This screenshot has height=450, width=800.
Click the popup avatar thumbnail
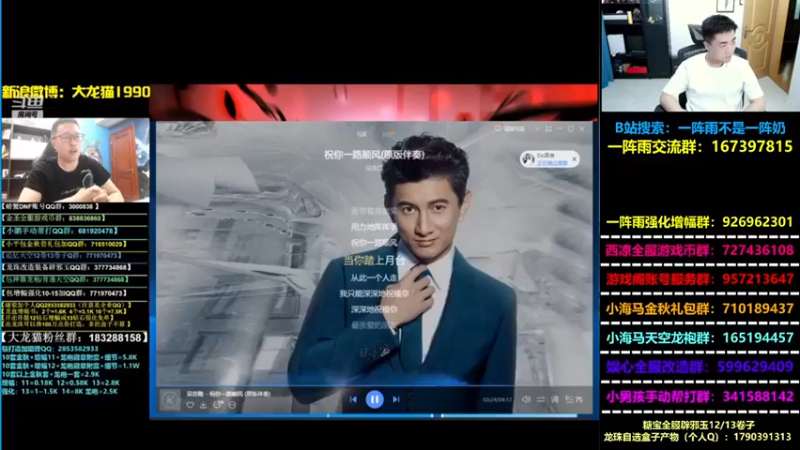(x=528, y=159)
